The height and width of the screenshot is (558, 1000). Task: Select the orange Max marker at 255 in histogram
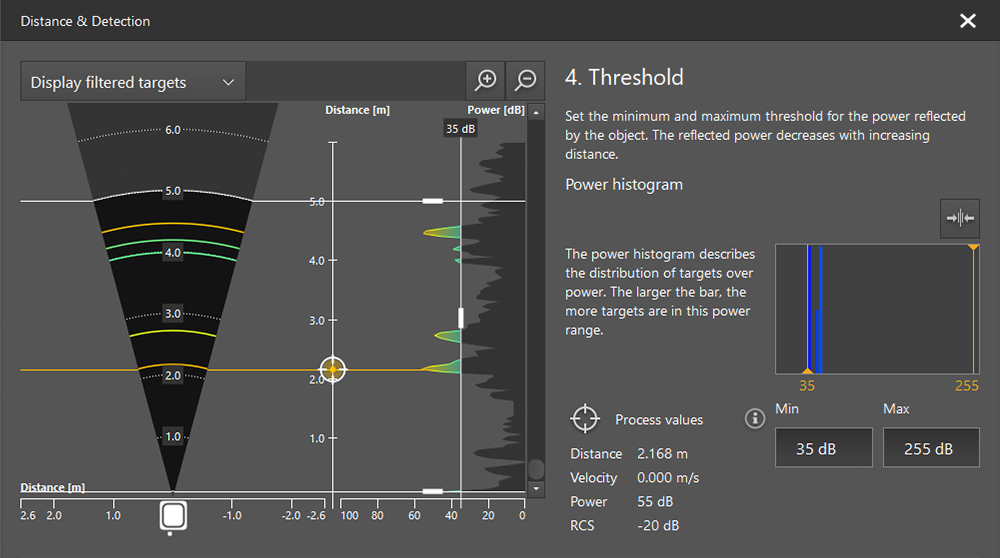[x=973, y=247]
